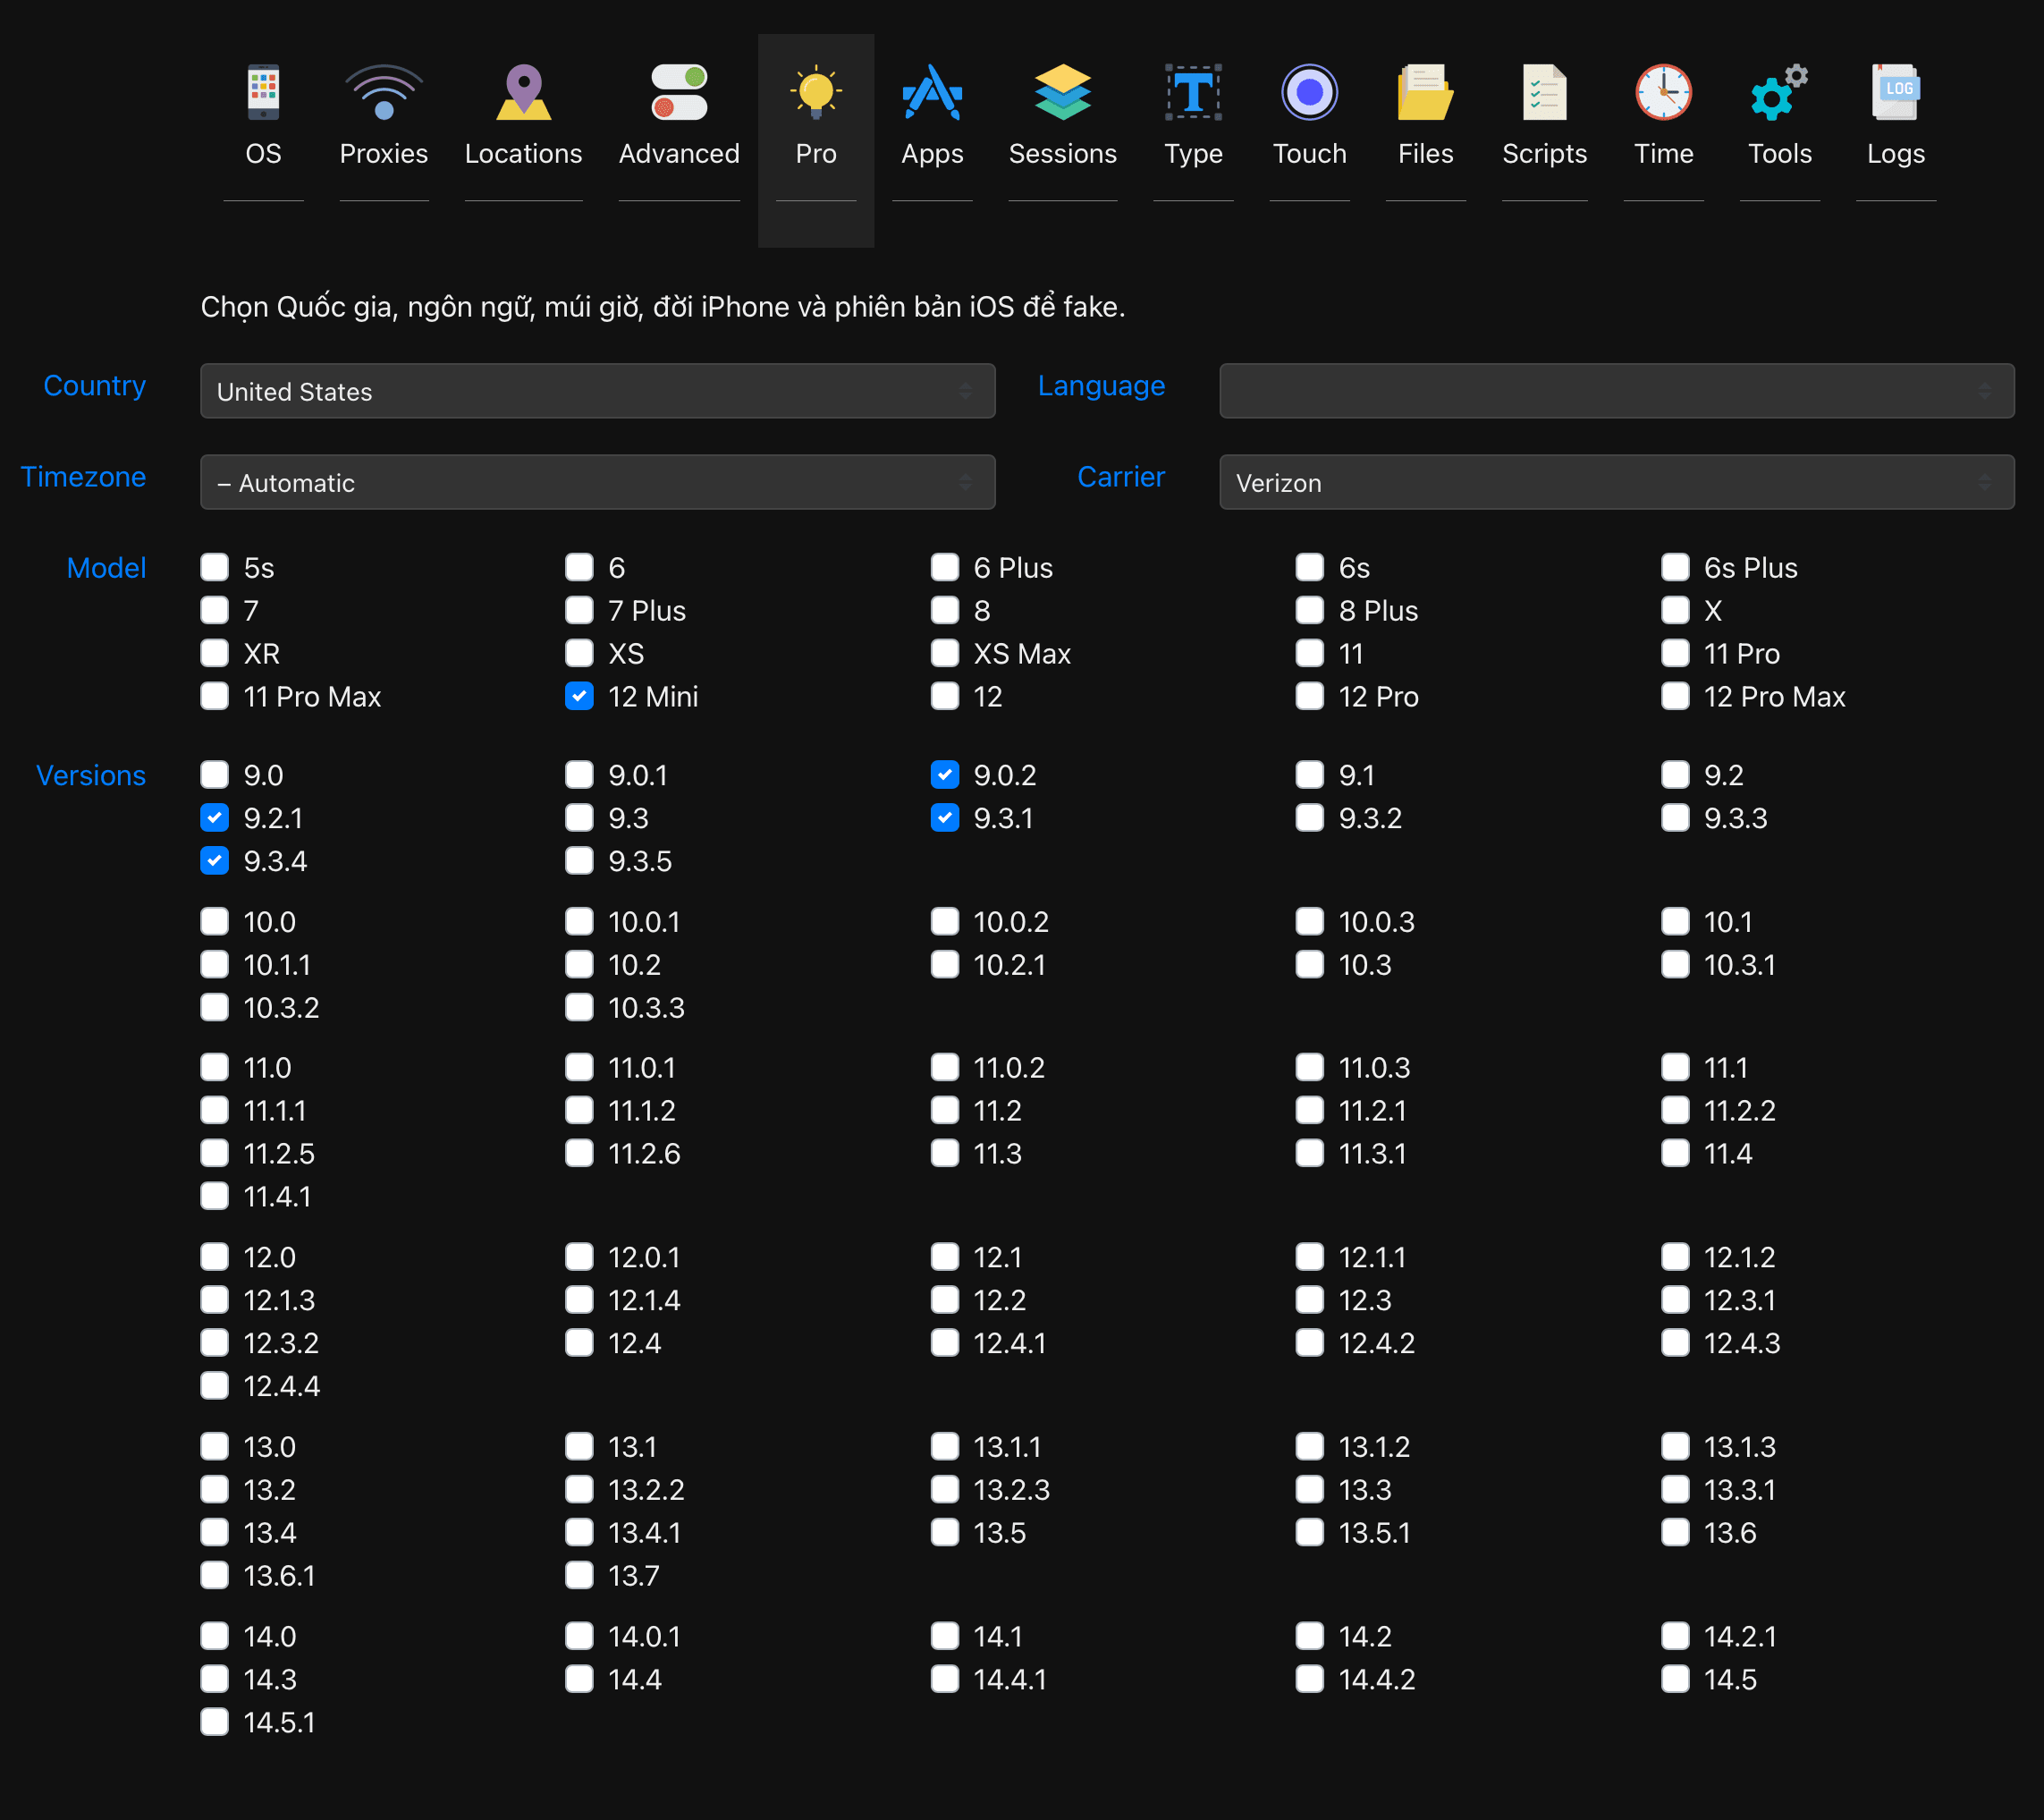Uncheck the 9.3.1 version checkbox

[x=945, y=817]
